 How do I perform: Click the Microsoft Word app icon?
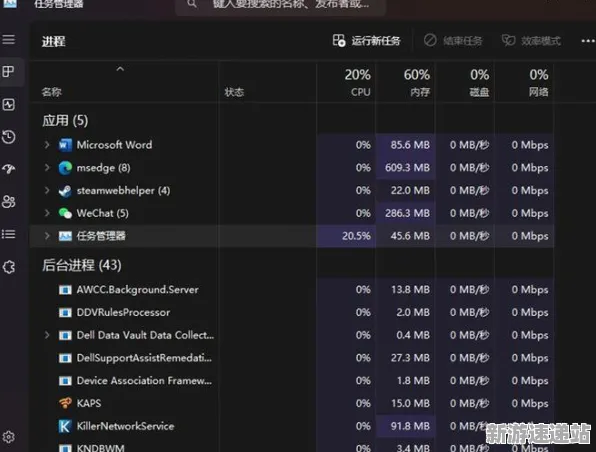tap(65, 145)
